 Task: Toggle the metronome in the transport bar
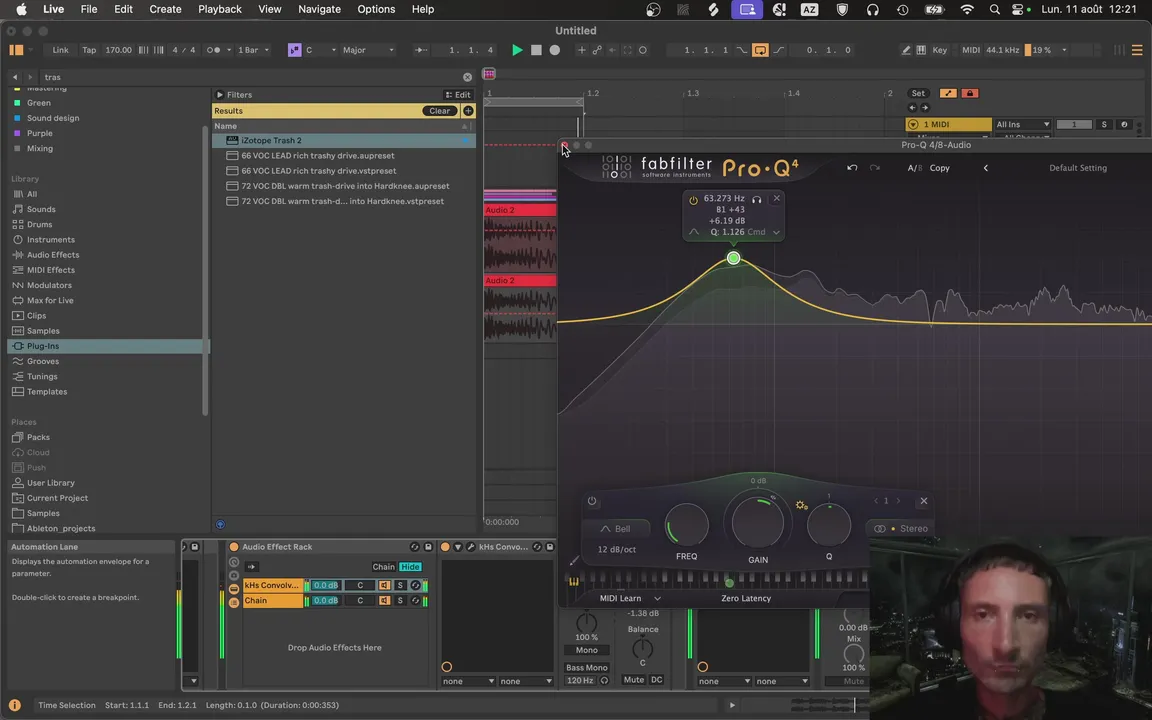pos(213,50)
